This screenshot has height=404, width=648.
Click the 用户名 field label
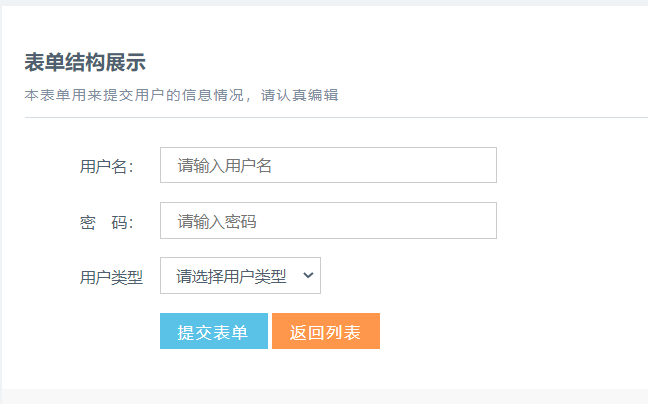point(106,166)
